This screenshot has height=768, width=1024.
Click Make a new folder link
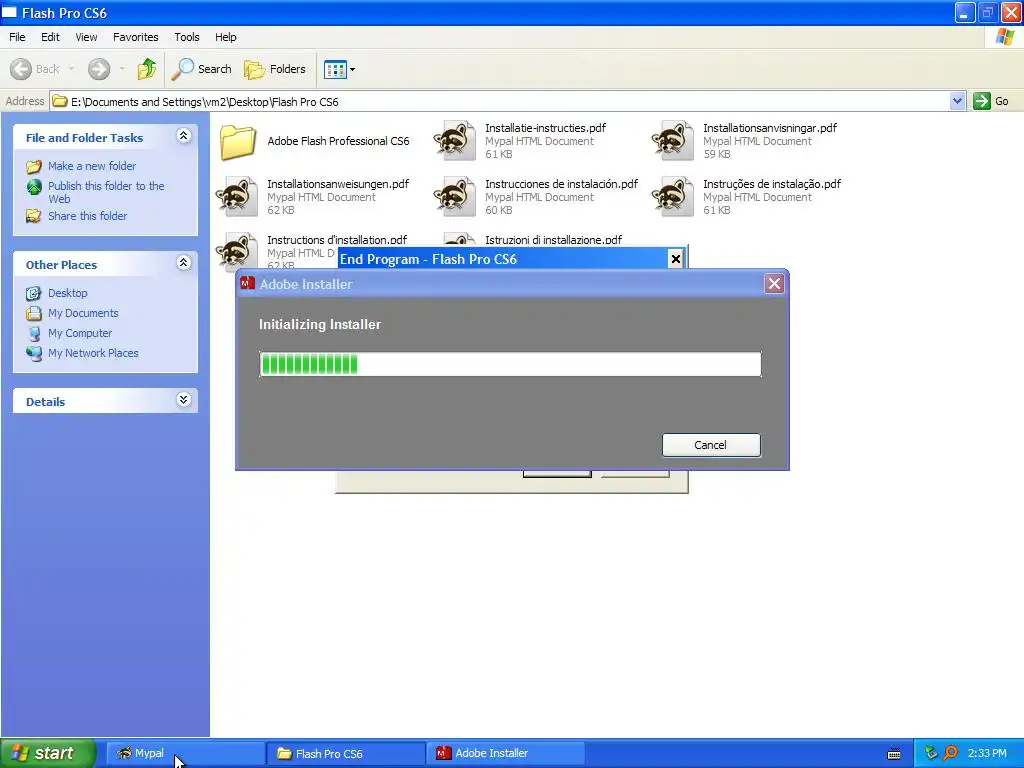[92, 166]
